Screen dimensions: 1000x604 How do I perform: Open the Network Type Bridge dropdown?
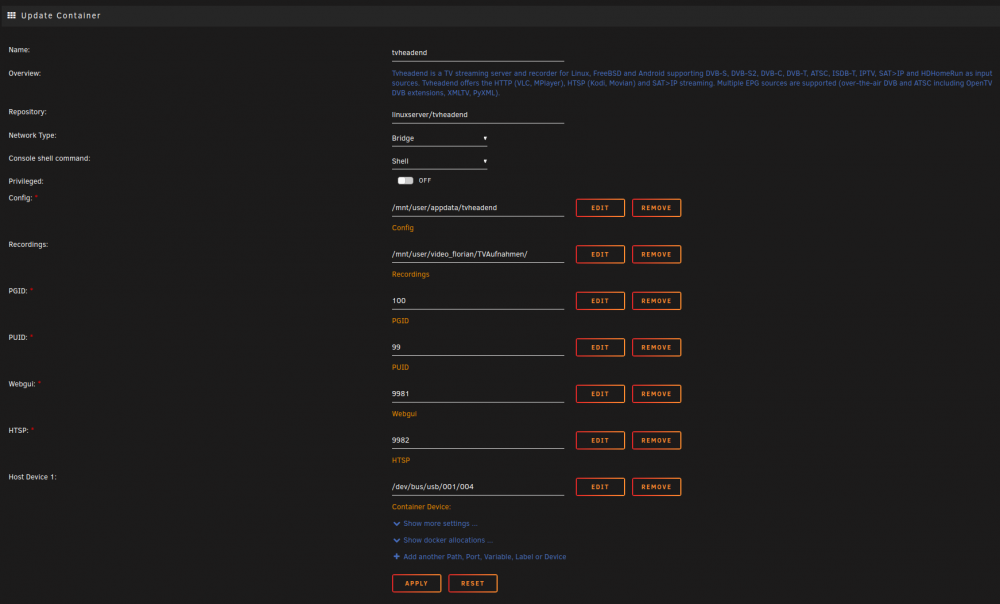coord(439,138)
